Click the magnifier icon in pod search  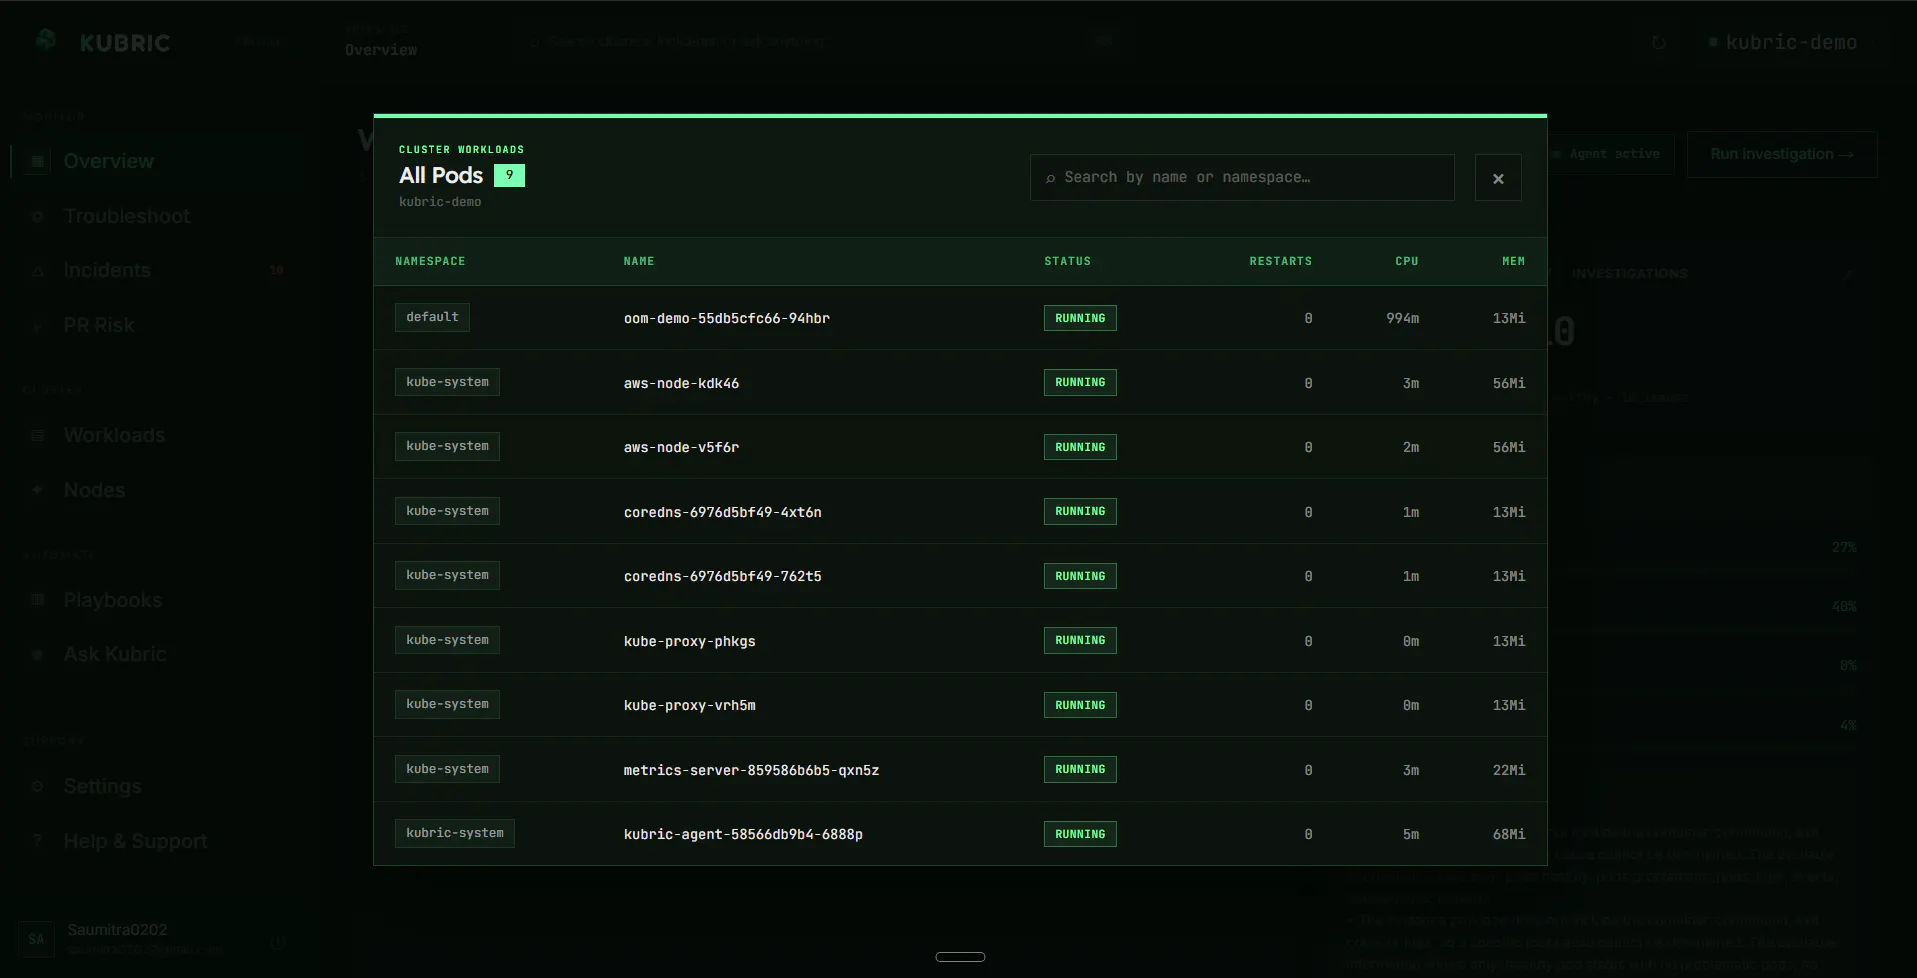[x=1050, y=178]
